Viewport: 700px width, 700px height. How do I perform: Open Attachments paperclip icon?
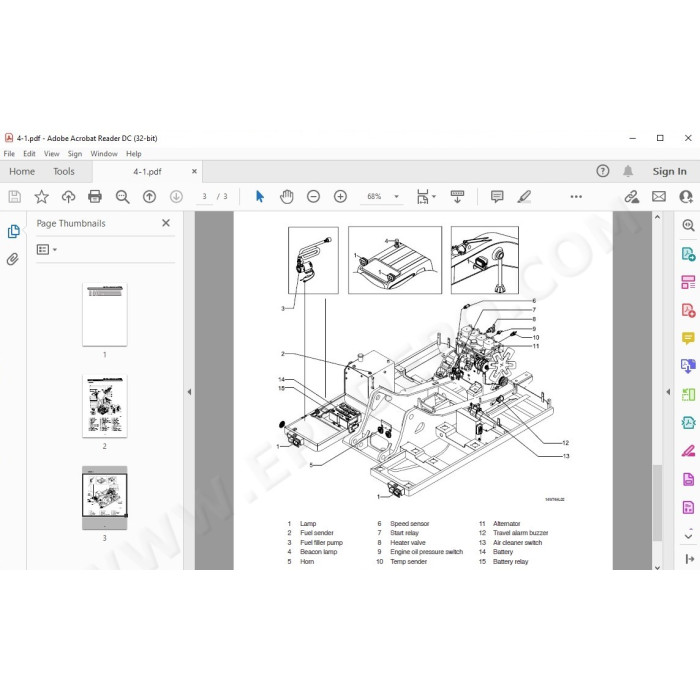click(12, 259)
